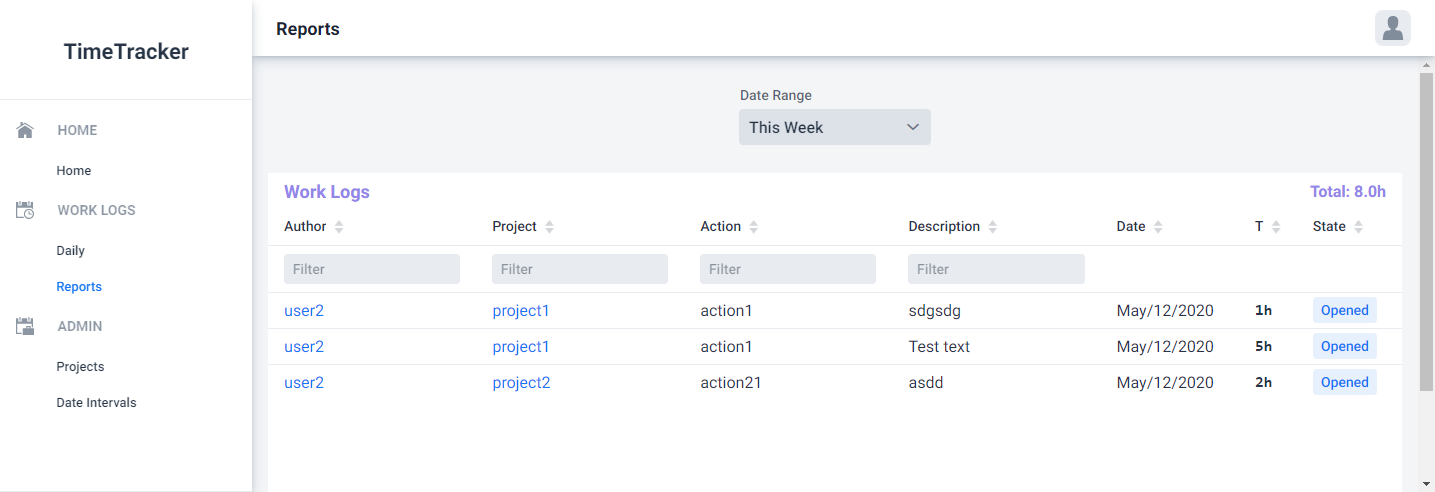1435x492 pixels.
Task: Click user2 link in the first row
Action: pos(304,311)
